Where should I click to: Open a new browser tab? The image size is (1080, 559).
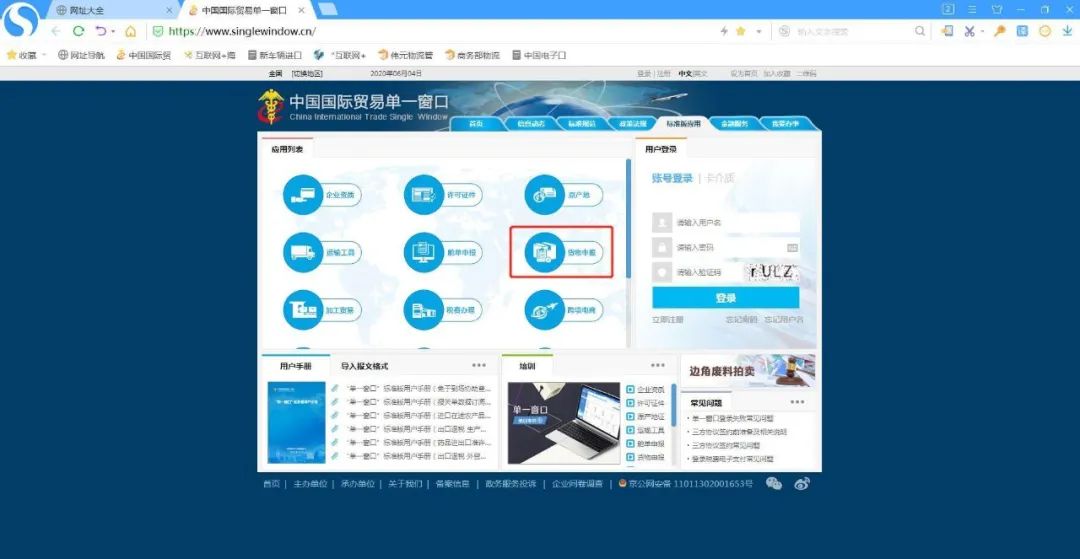(329, 9)
